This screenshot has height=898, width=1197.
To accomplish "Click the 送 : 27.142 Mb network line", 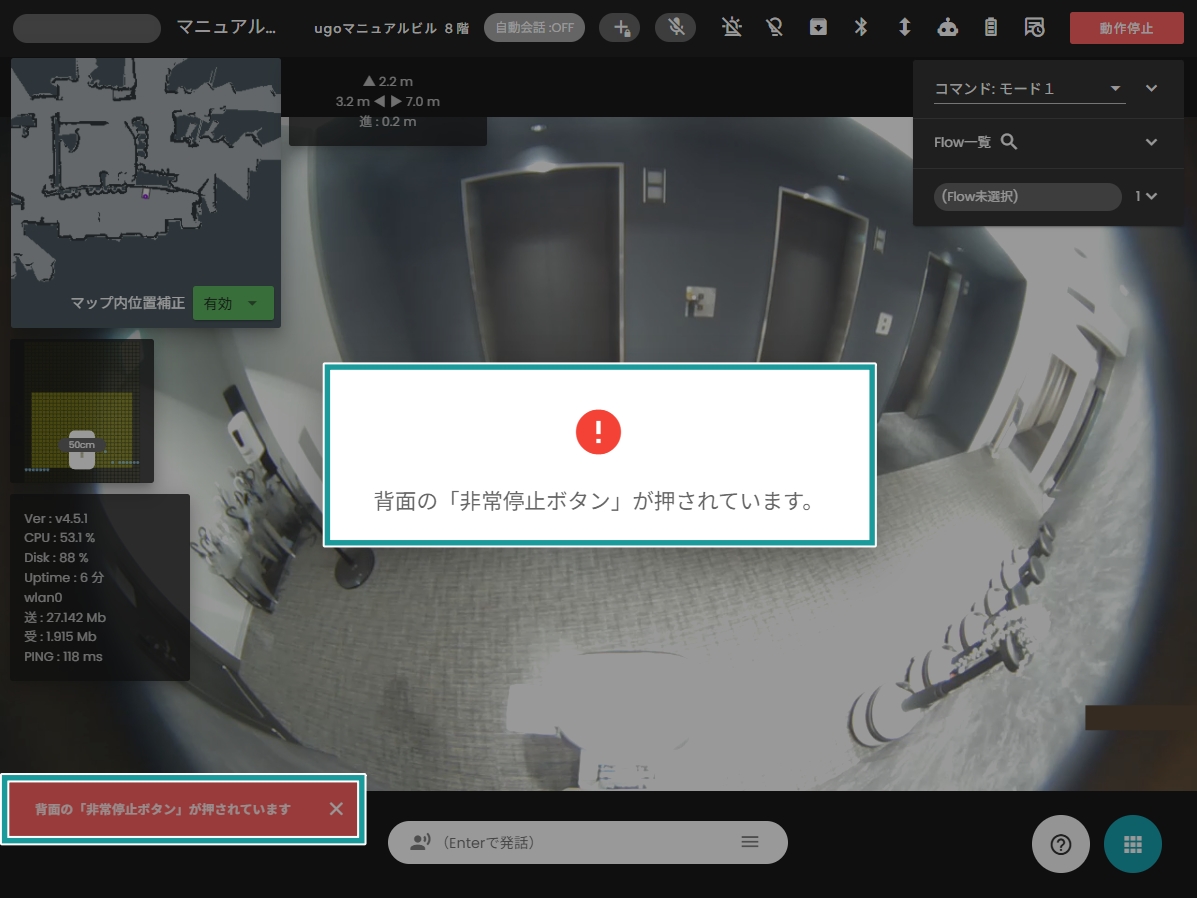I will (65, 617).
